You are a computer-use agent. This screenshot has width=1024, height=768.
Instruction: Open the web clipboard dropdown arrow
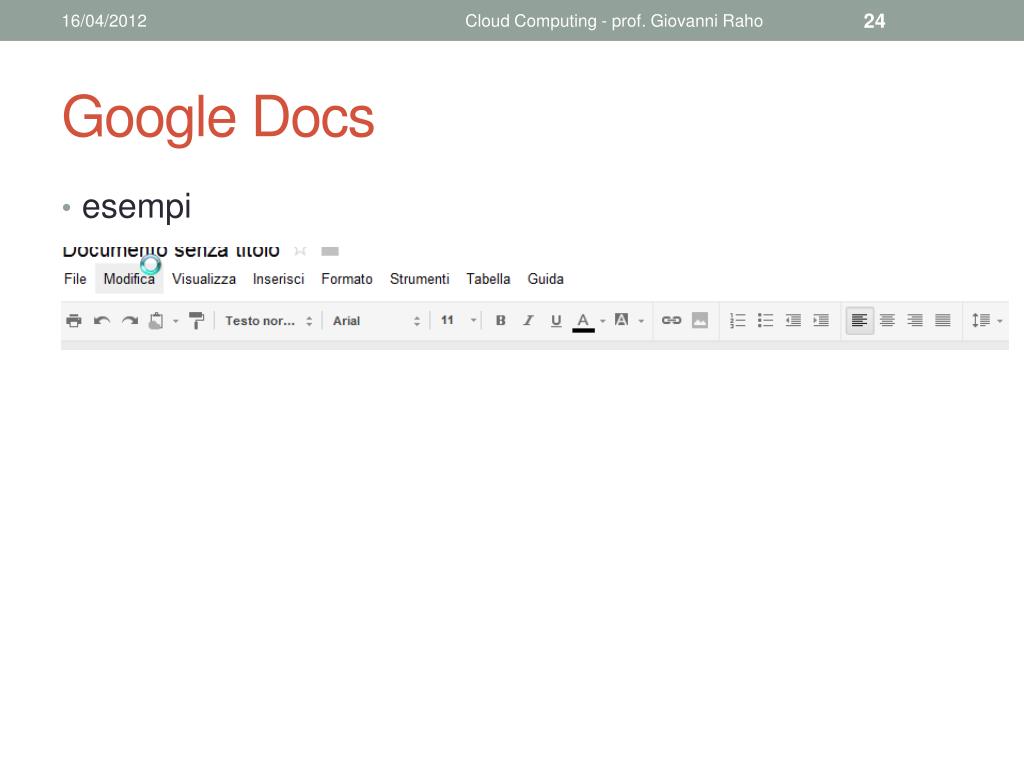[176, 321]
